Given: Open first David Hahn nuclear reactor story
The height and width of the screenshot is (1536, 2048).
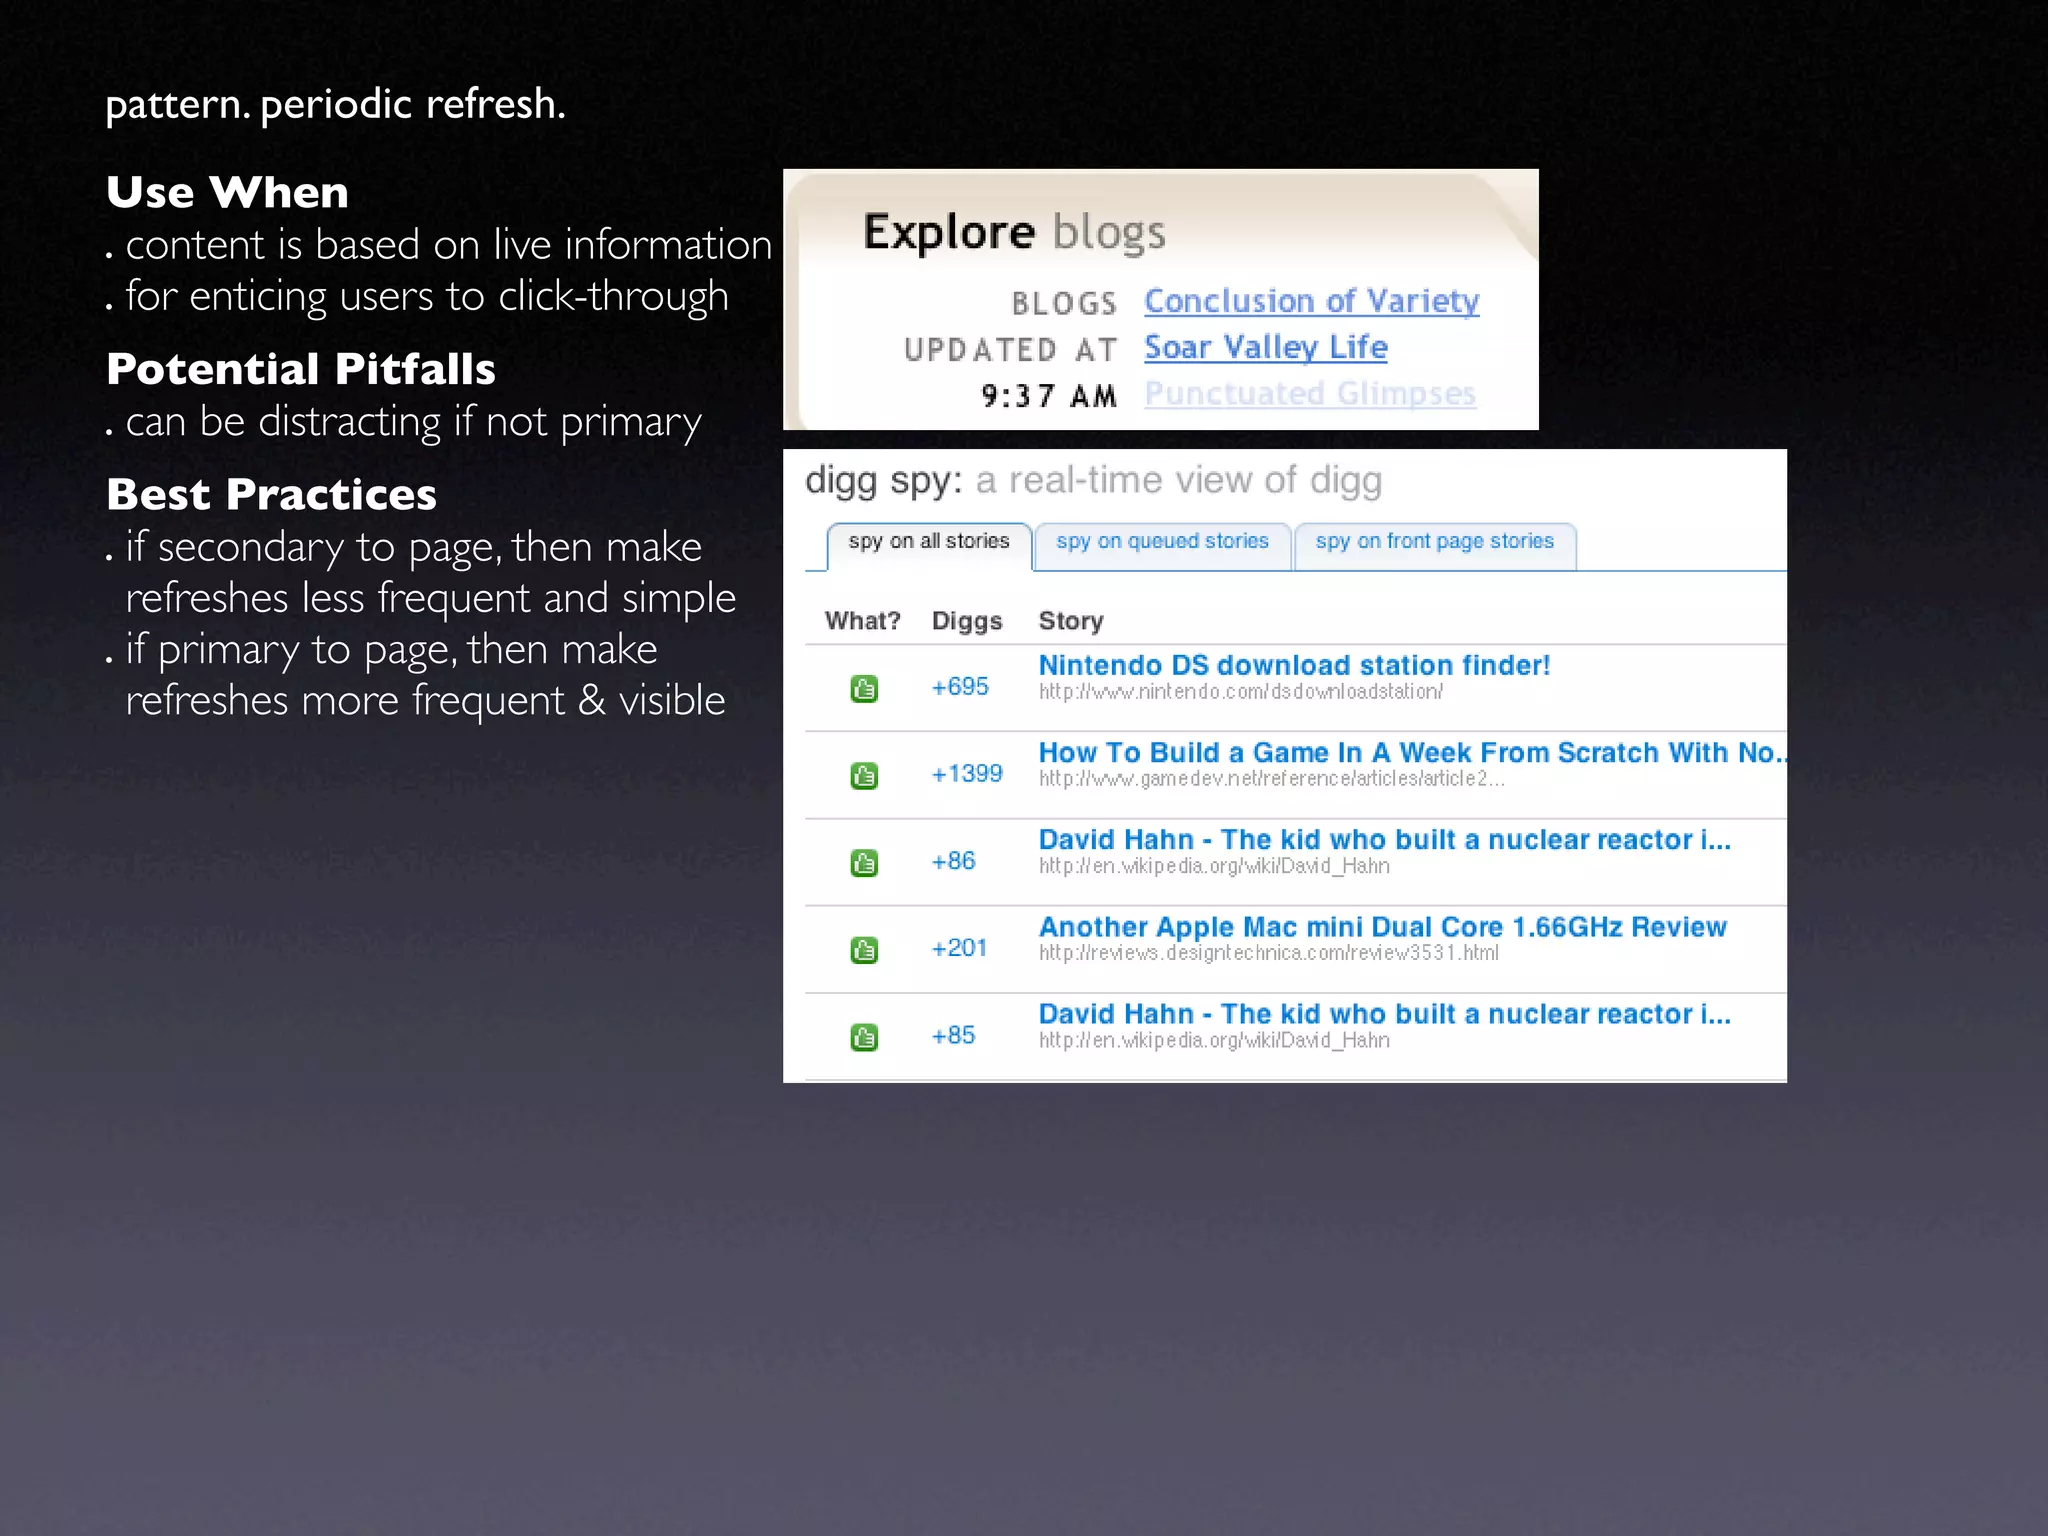Looking at the screenshot, I should tap(1384, 840).
